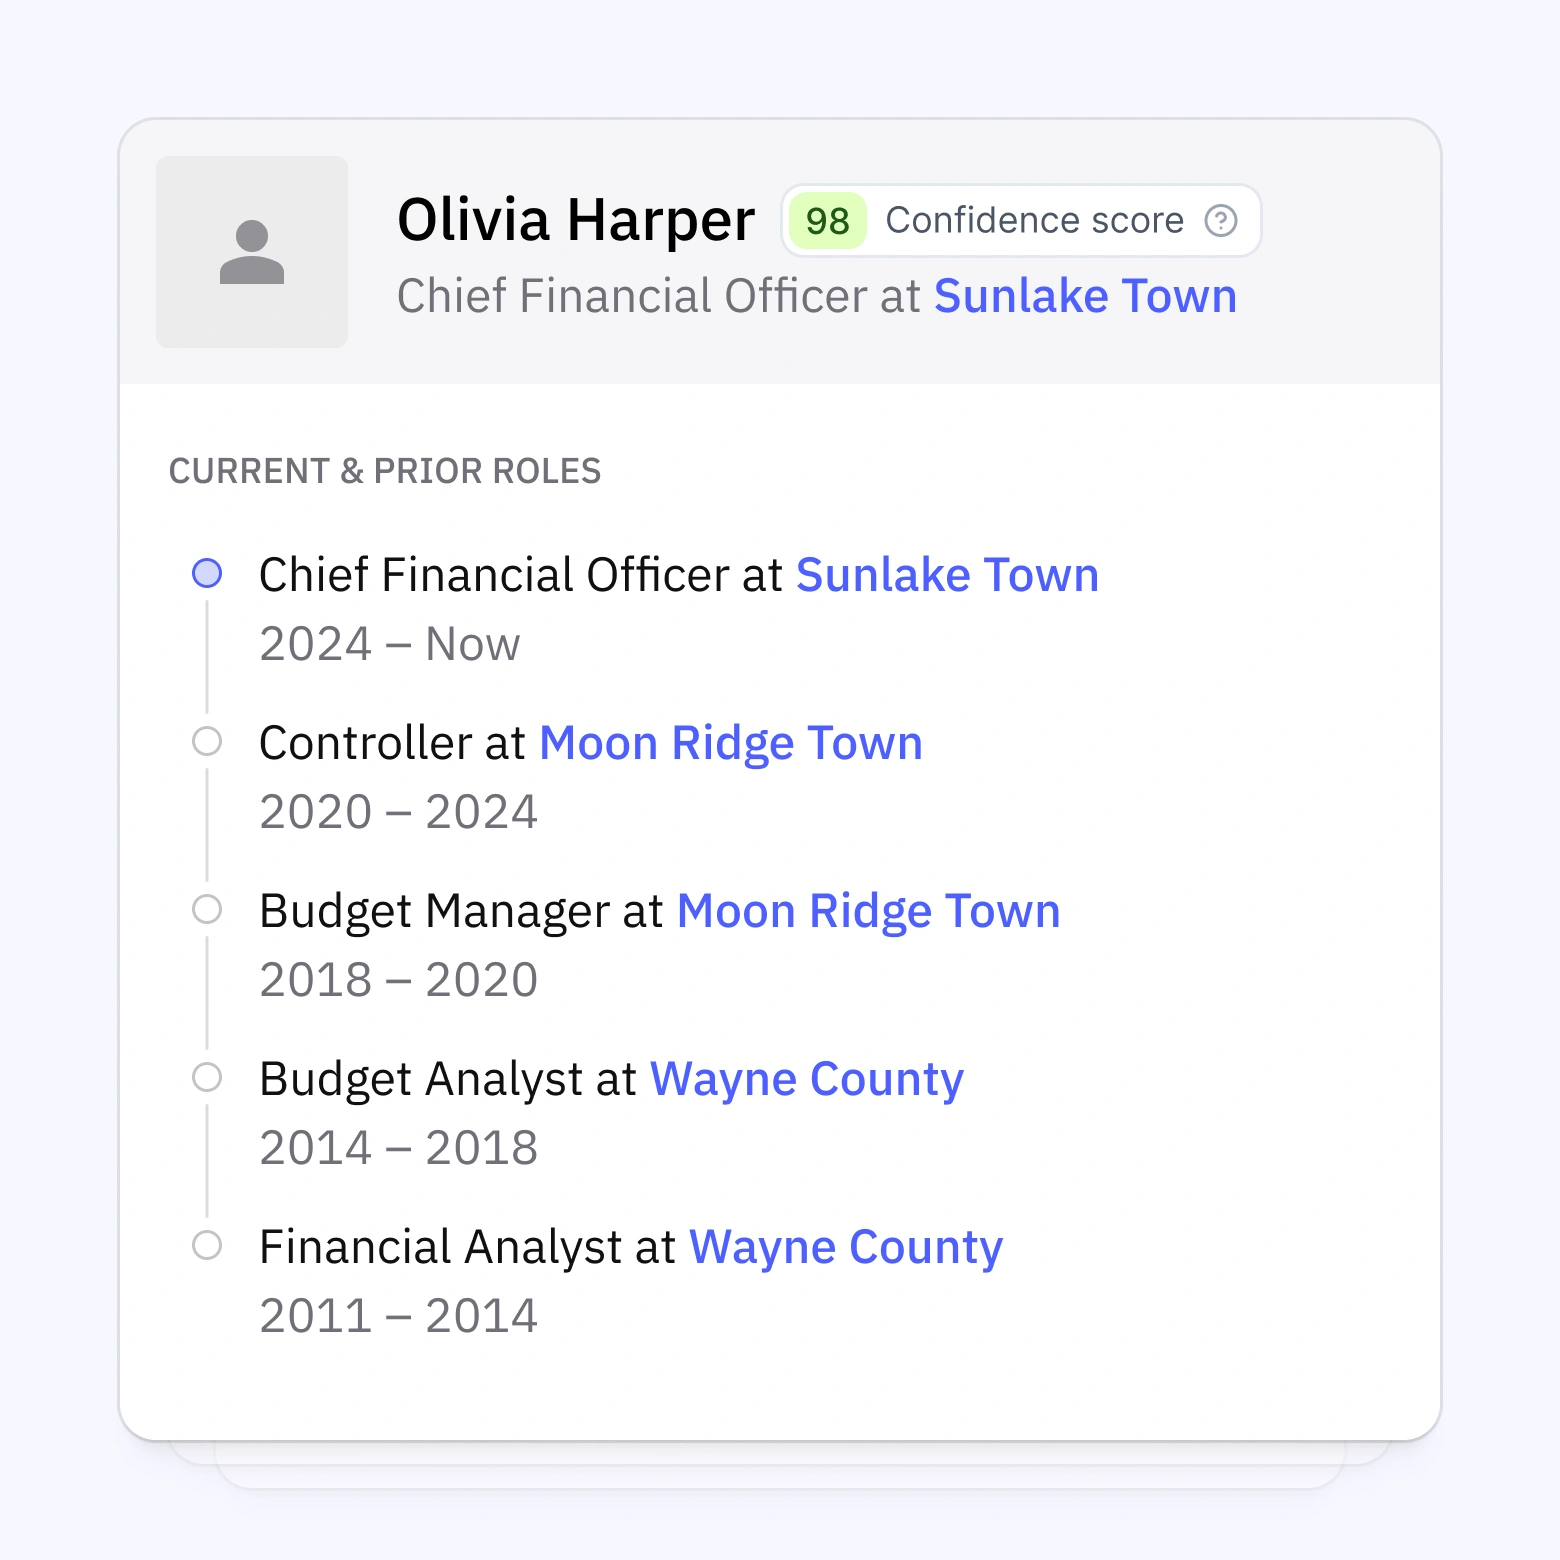Open Moon Ridge Town under Budget Manager
This screenshot has width=1560, height=1560.
coord(867,910)
